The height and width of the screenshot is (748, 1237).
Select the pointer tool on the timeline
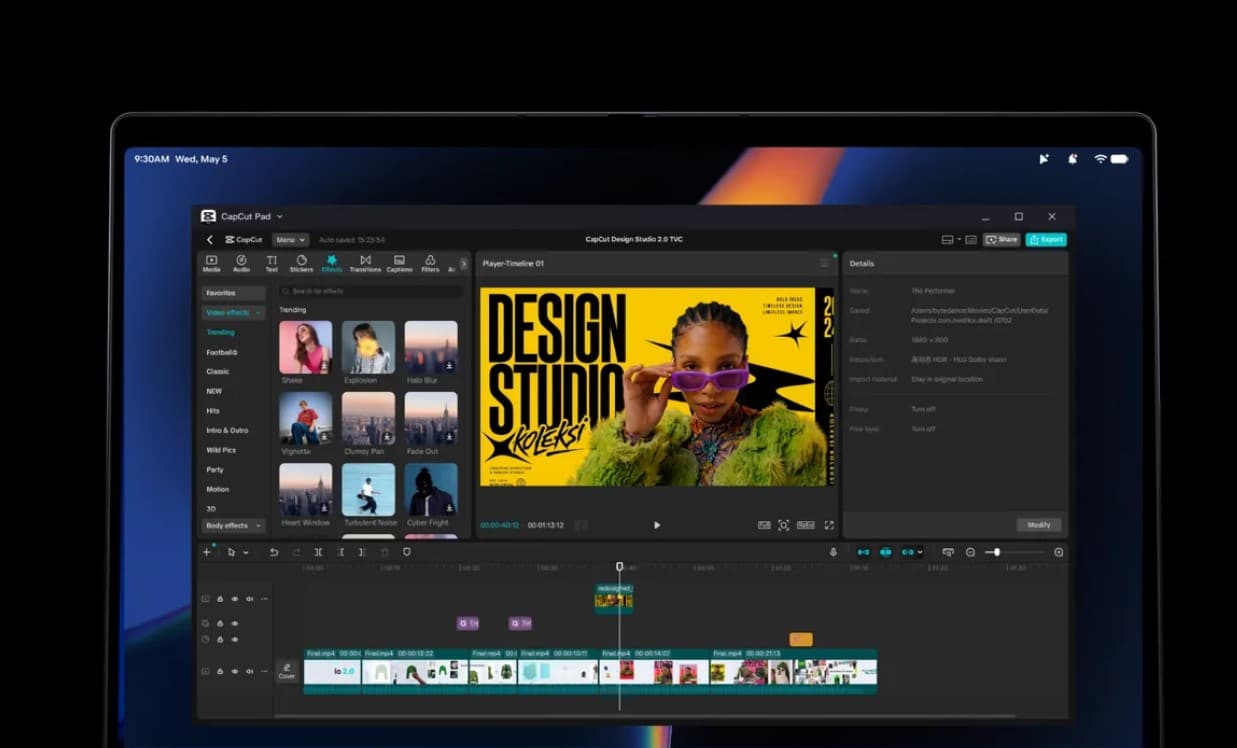(x=231, y=552)
